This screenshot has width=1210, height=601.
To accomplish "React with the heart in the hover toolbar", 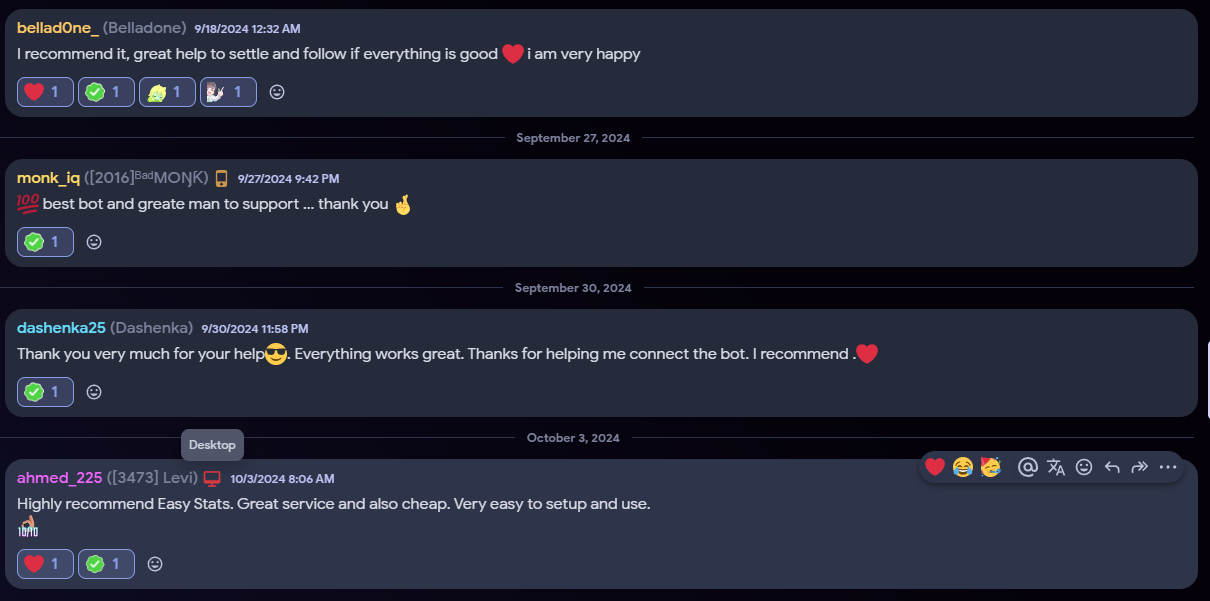I will click(935, 467).
